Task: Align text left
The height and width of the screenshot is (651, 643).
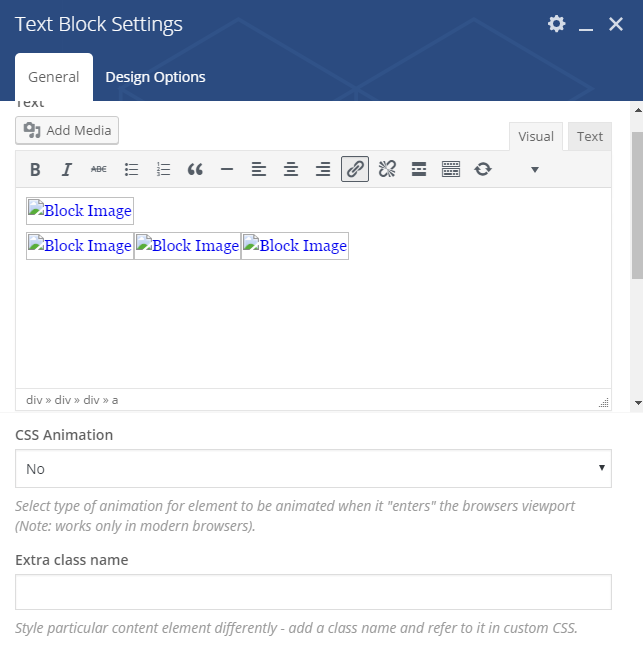Action: (259, 169)
